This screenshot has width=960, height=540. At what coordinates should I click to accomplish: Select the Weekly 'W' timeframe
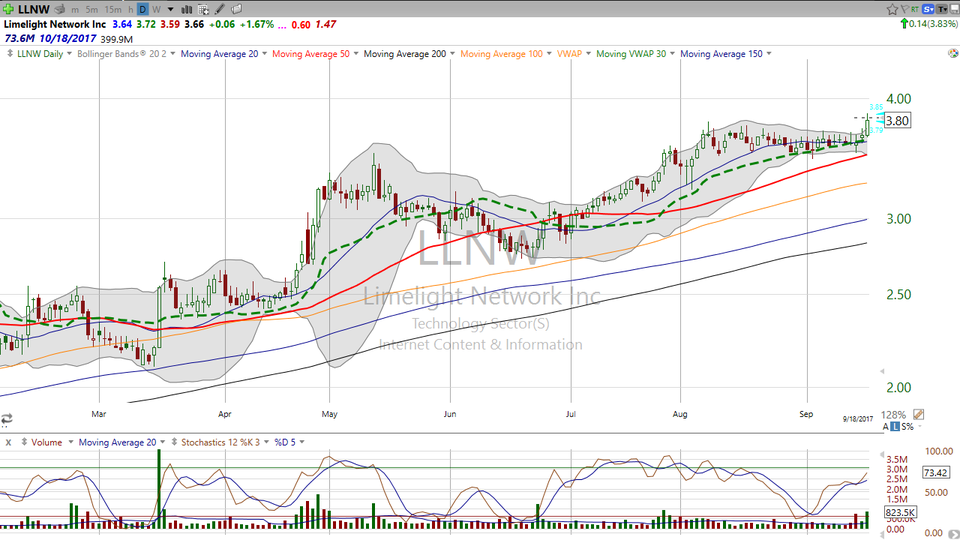[x=157, y=10]
